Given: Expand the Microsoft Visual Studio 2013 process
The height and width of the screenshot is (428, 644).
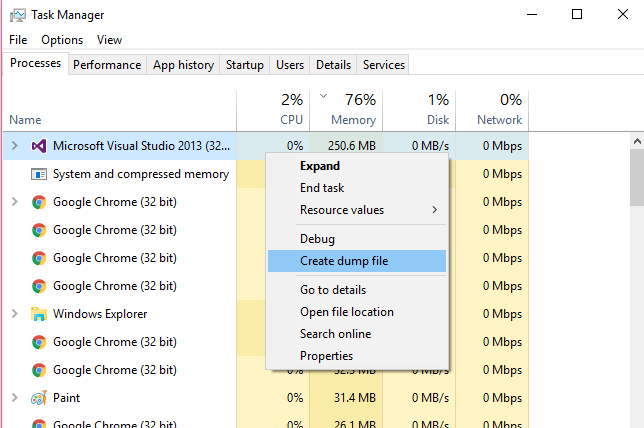Looking at the screenshot, I should [15, 146].
